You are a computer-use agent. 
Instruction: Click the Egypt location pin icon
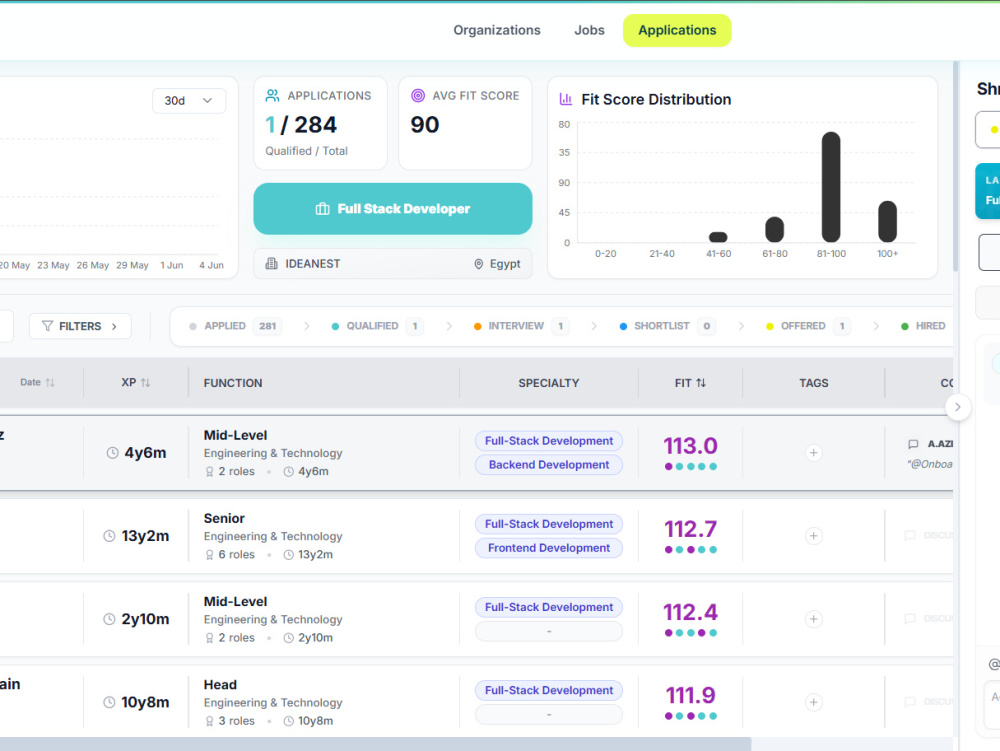tap(479, 264)
